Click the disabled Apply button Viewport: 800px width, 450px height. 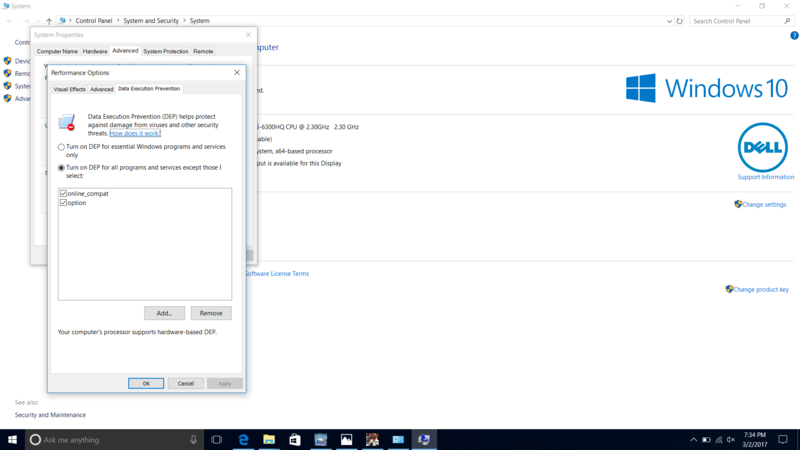(x=224, y=384)
